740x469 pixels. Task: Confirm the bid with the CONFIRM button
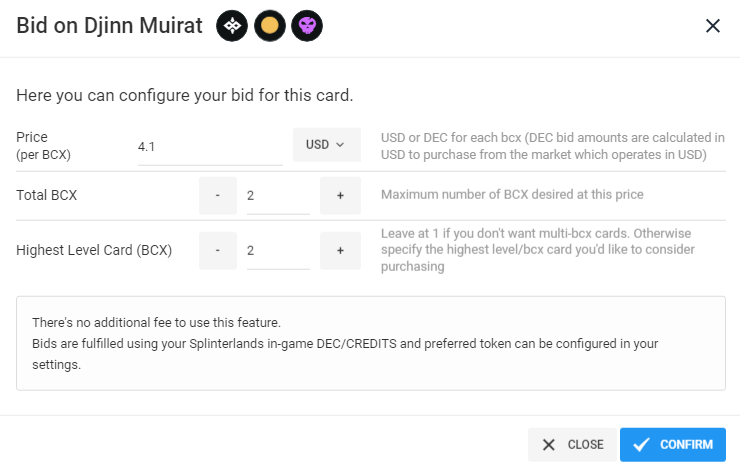tap(673, 444)
